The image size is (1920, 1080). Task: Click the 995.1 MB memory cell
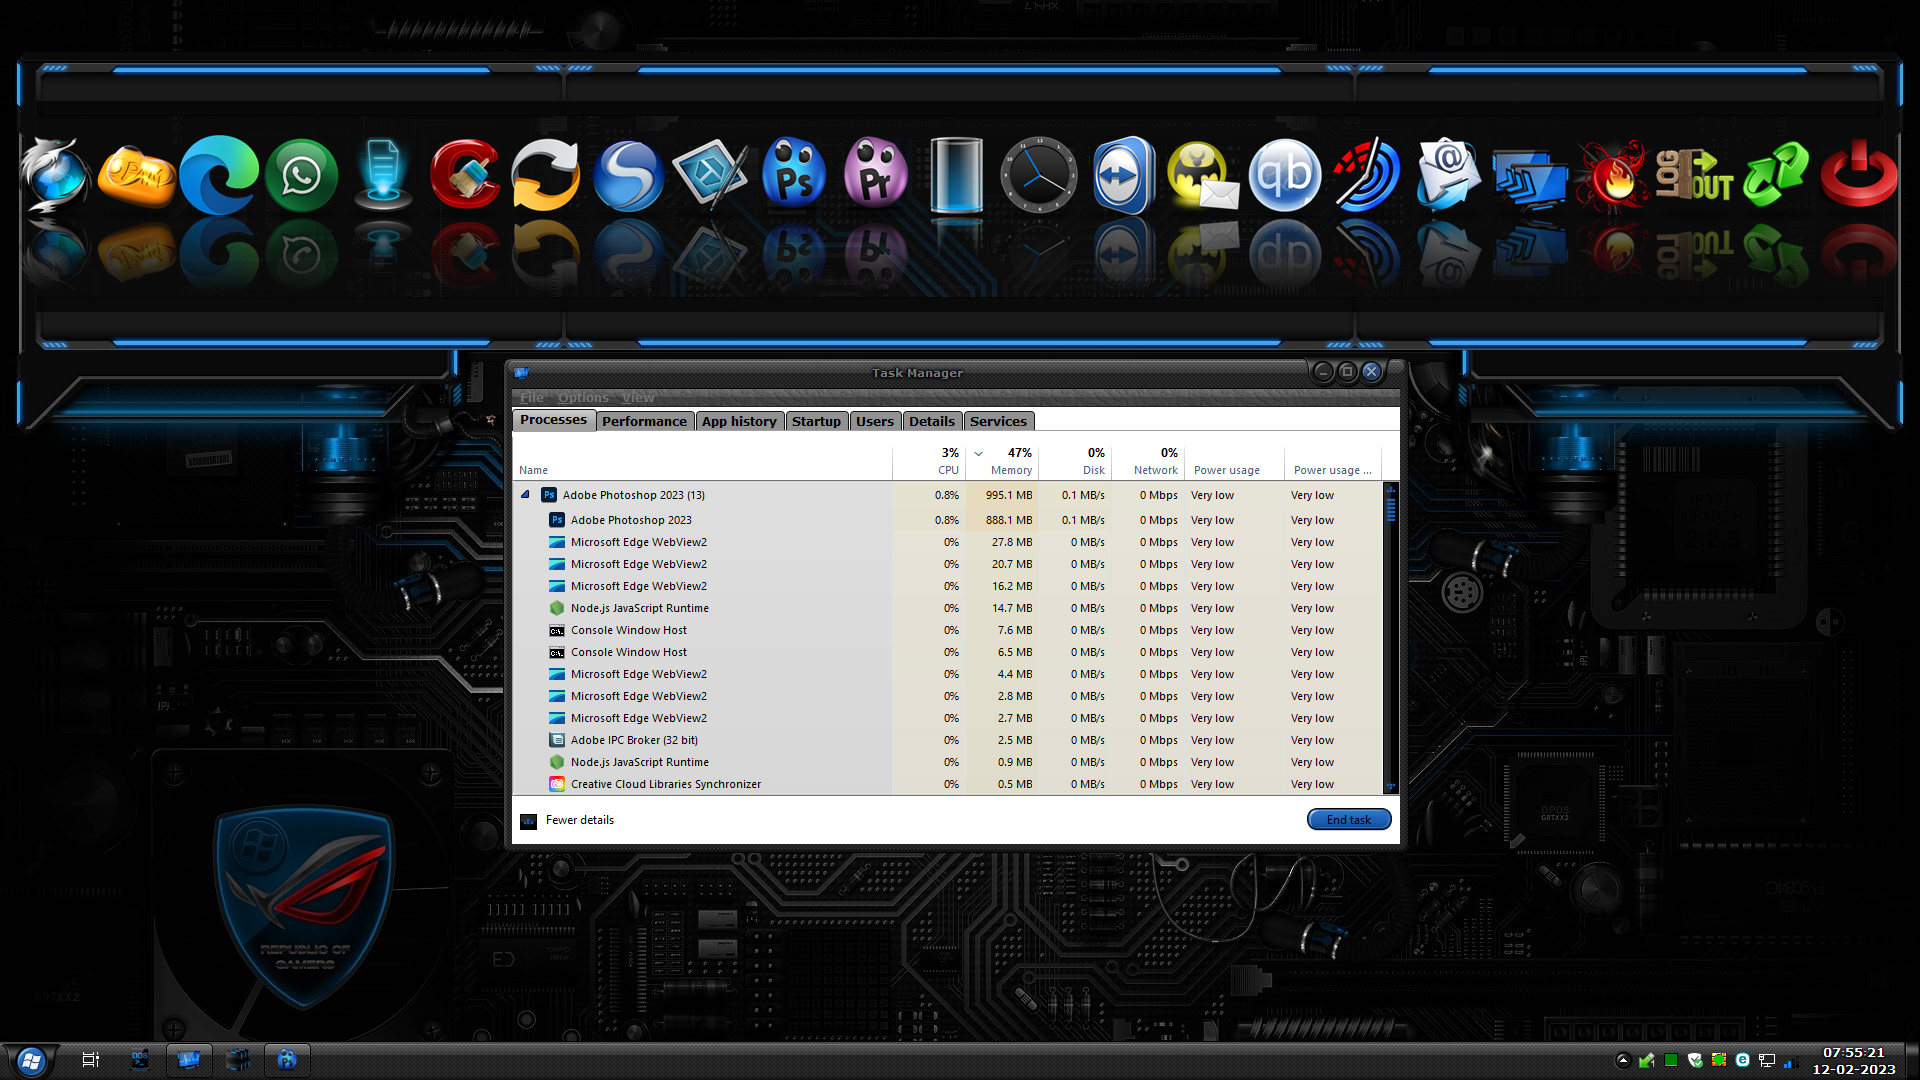coord(1002,495)
